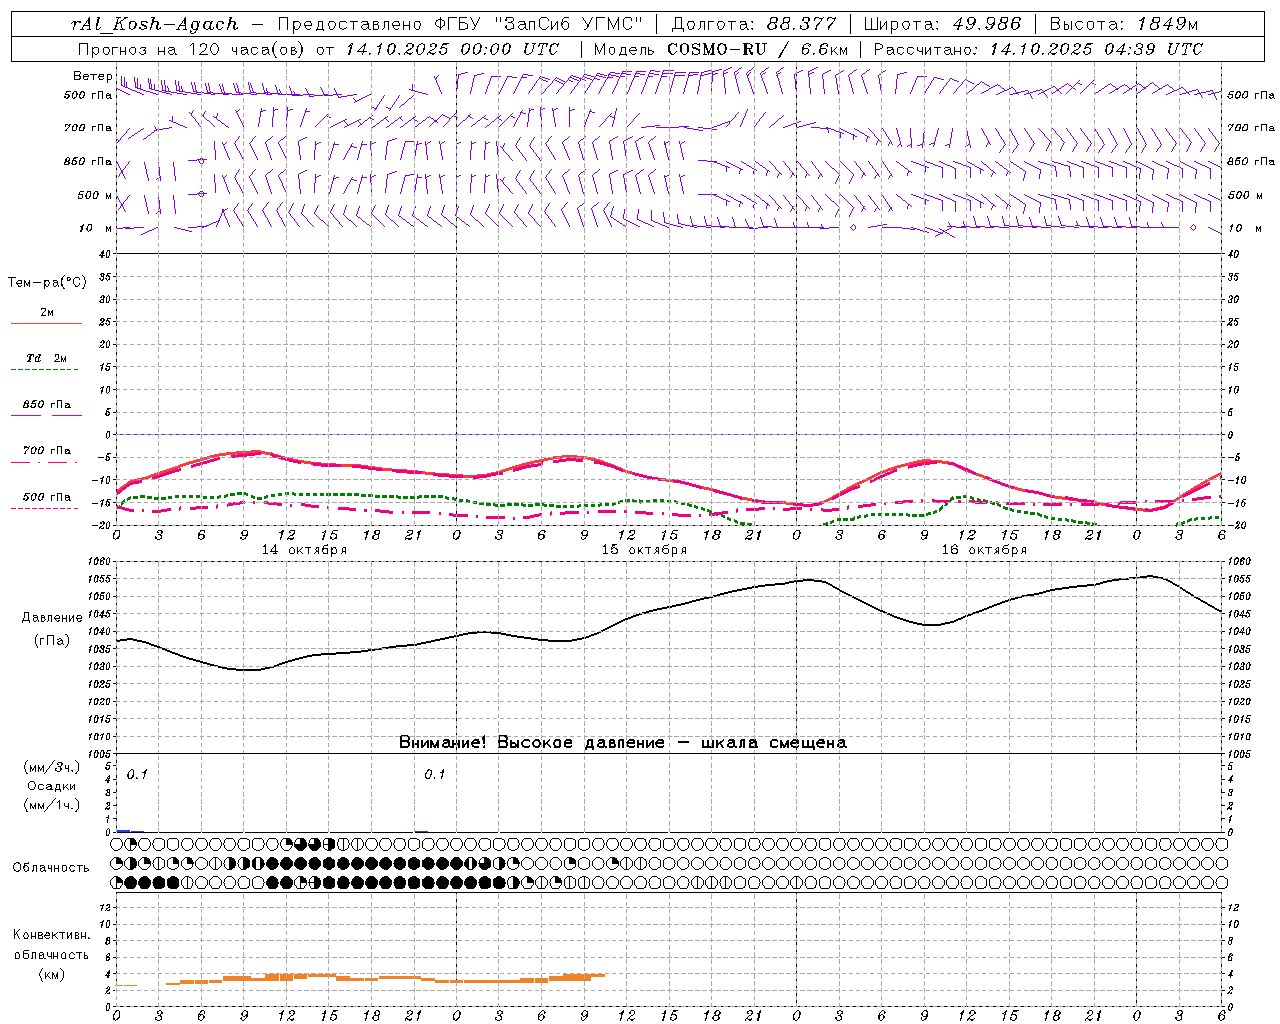Click the Широта: 49.986 value
Viewport: 1280px width, 1024px height.
[942, 24]
